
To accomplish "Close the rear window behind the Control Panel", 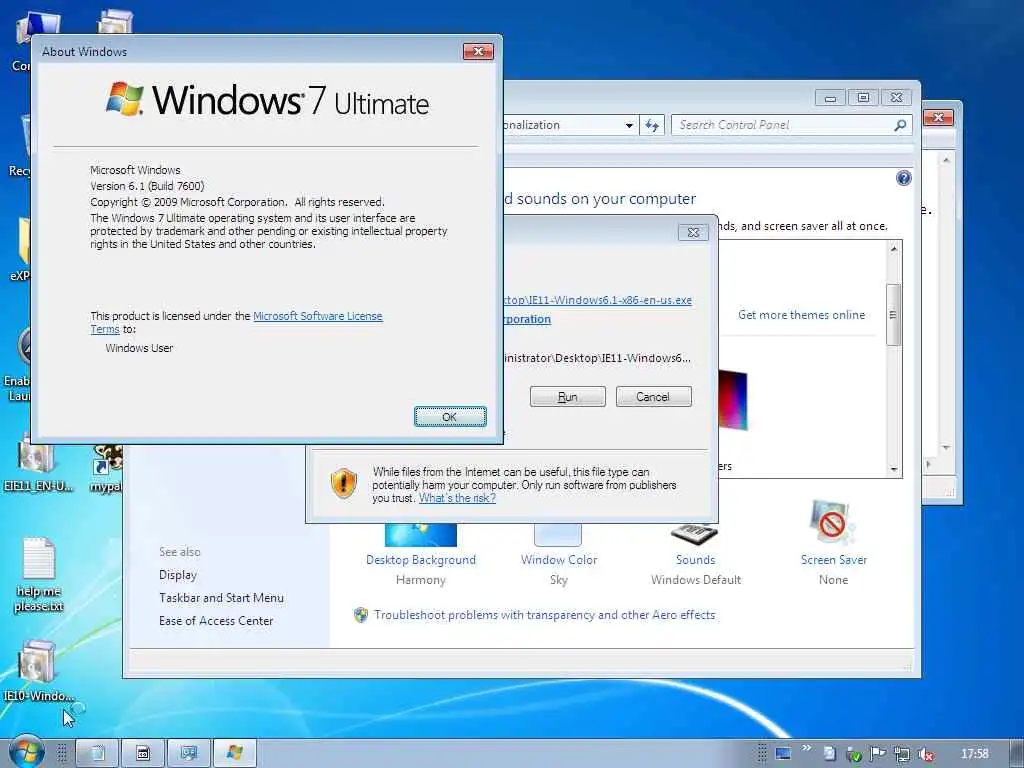I will click(x=938, y=118).
